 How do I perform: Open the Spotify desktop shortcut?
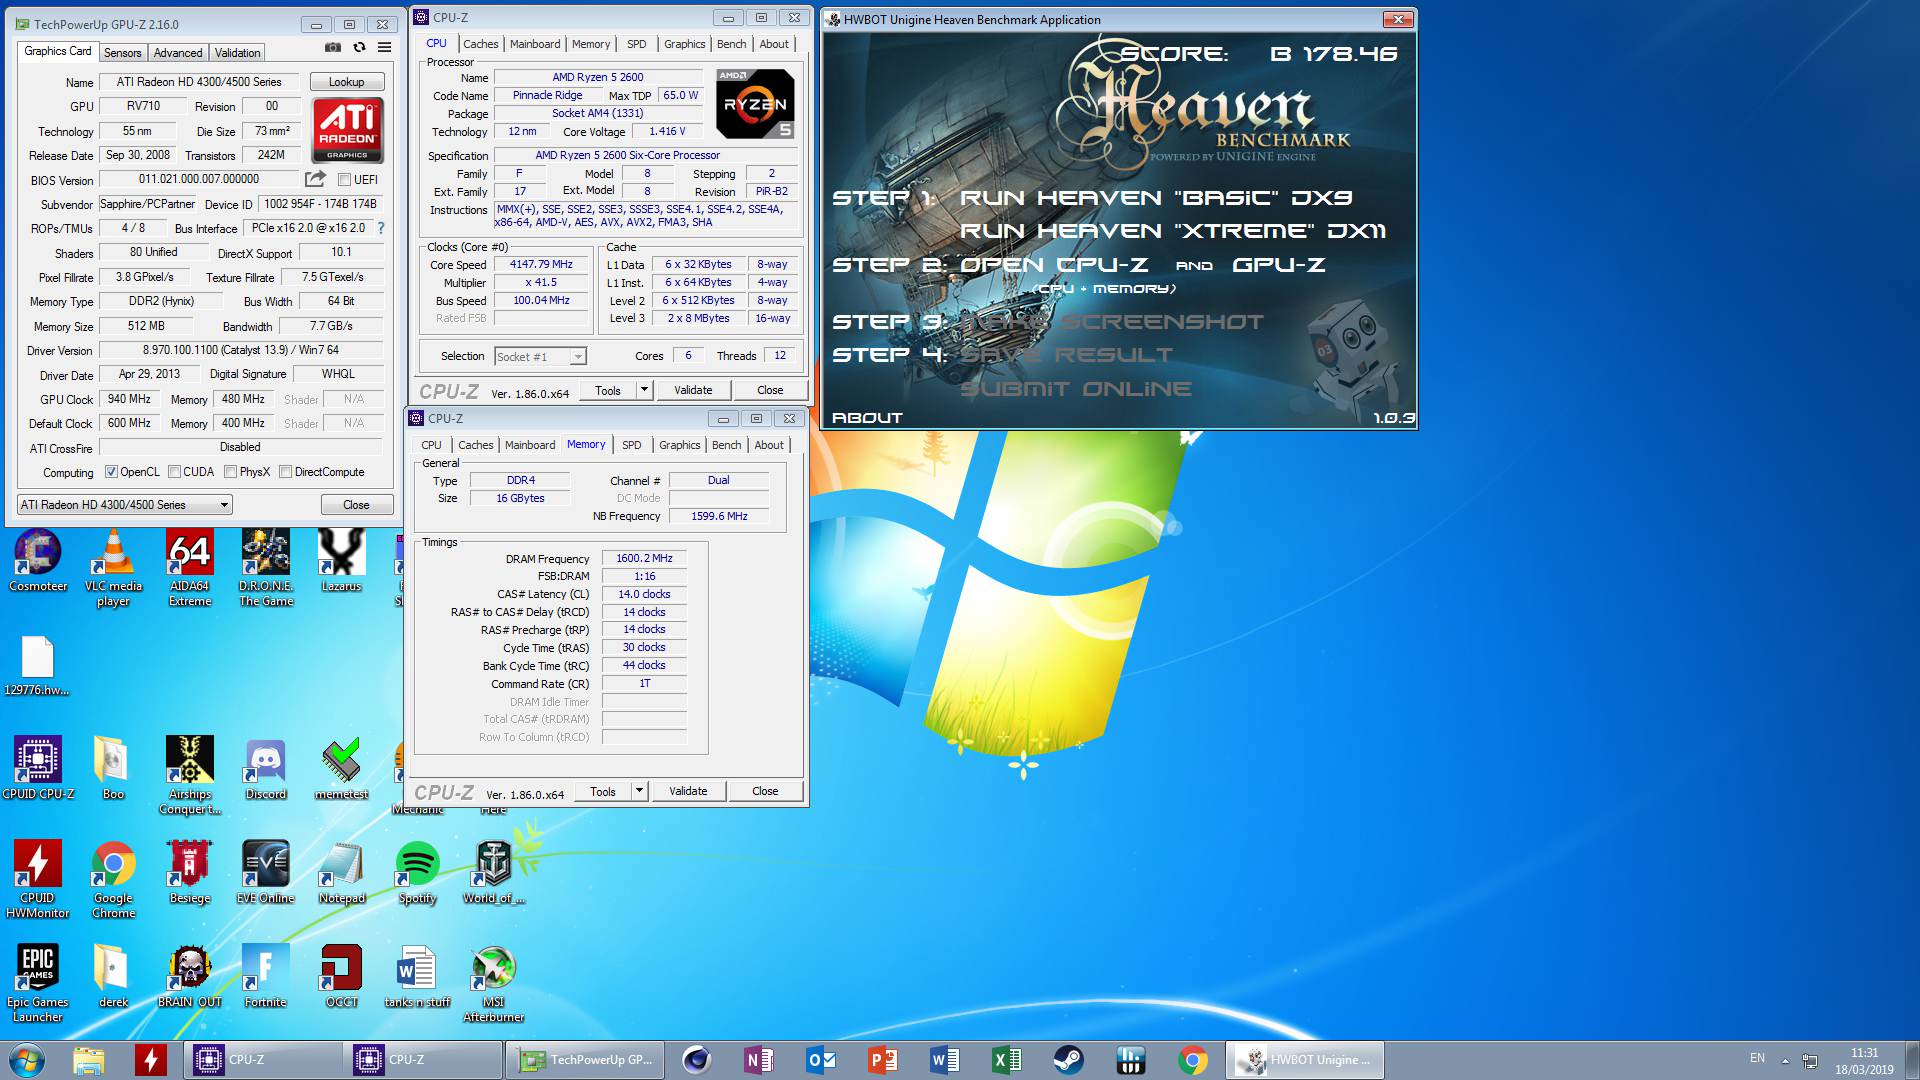(x=418, y=872)
